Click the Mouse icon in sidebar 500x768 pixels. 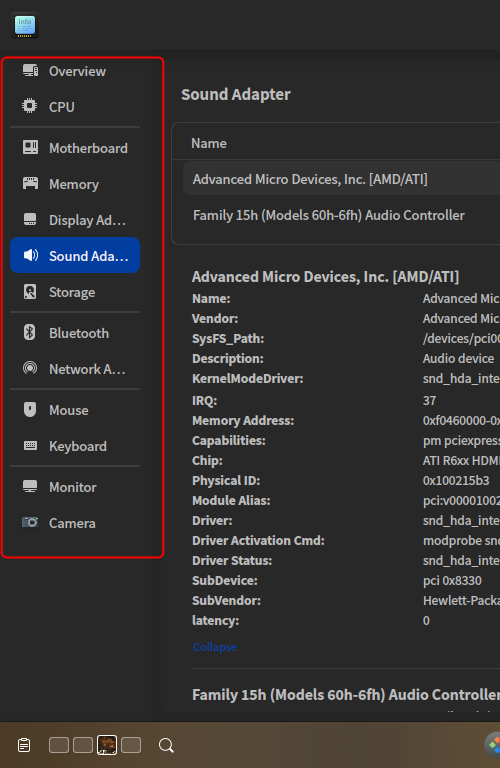[30, 409]
